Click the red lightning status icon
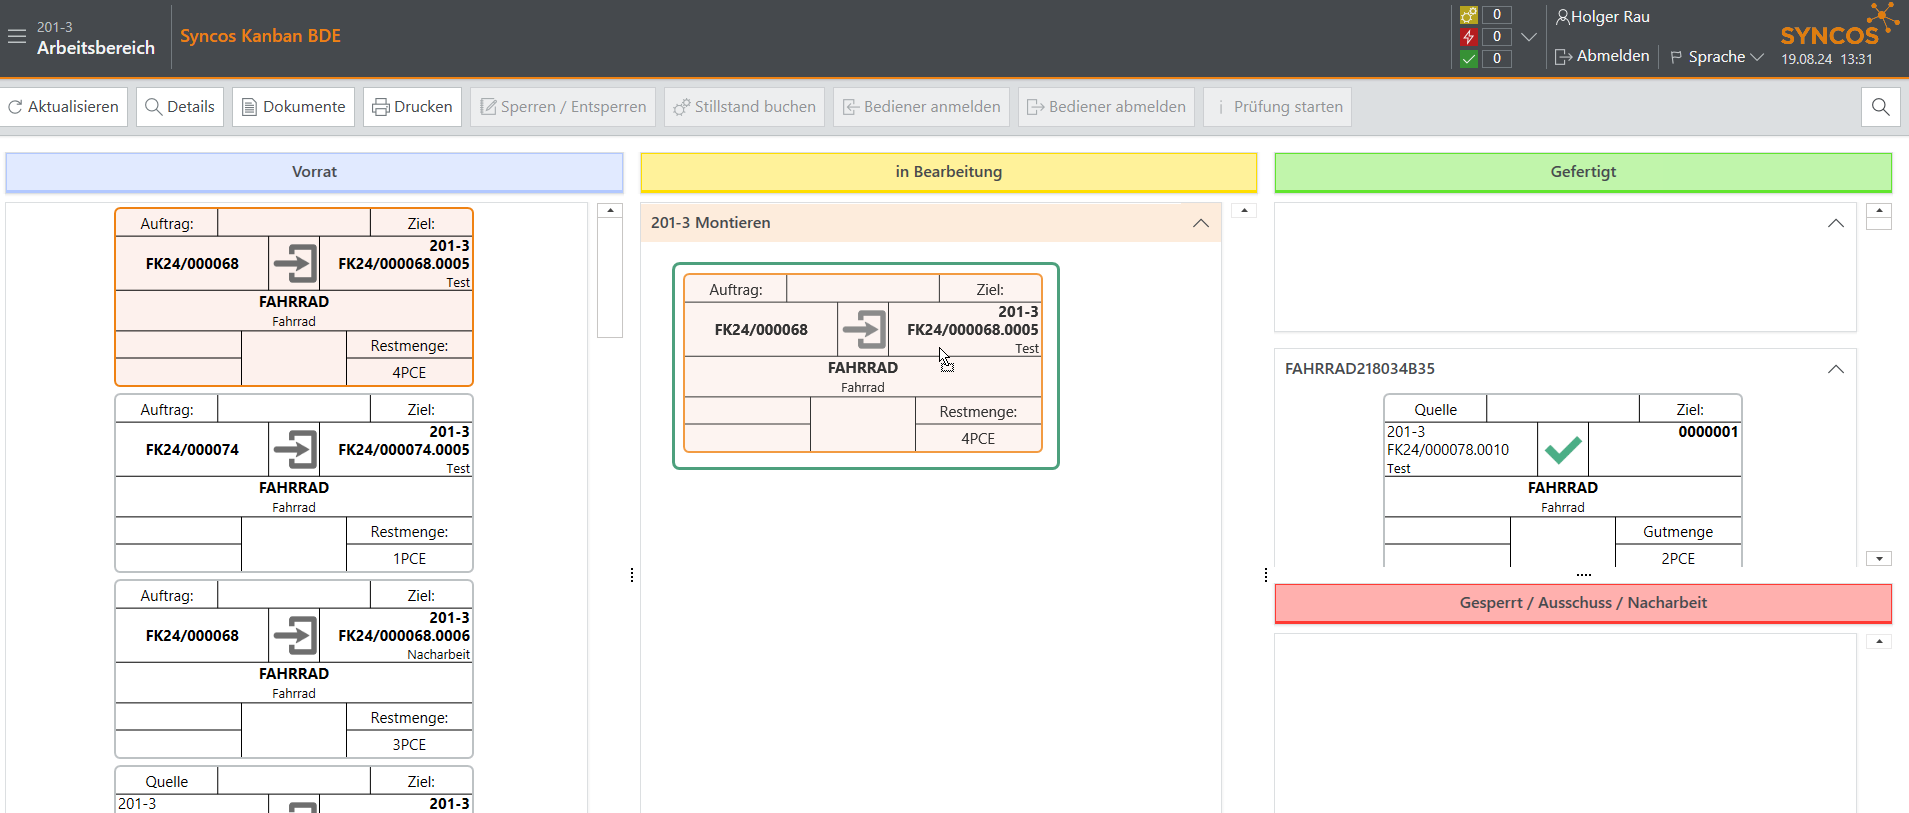 pos(1468,37)
